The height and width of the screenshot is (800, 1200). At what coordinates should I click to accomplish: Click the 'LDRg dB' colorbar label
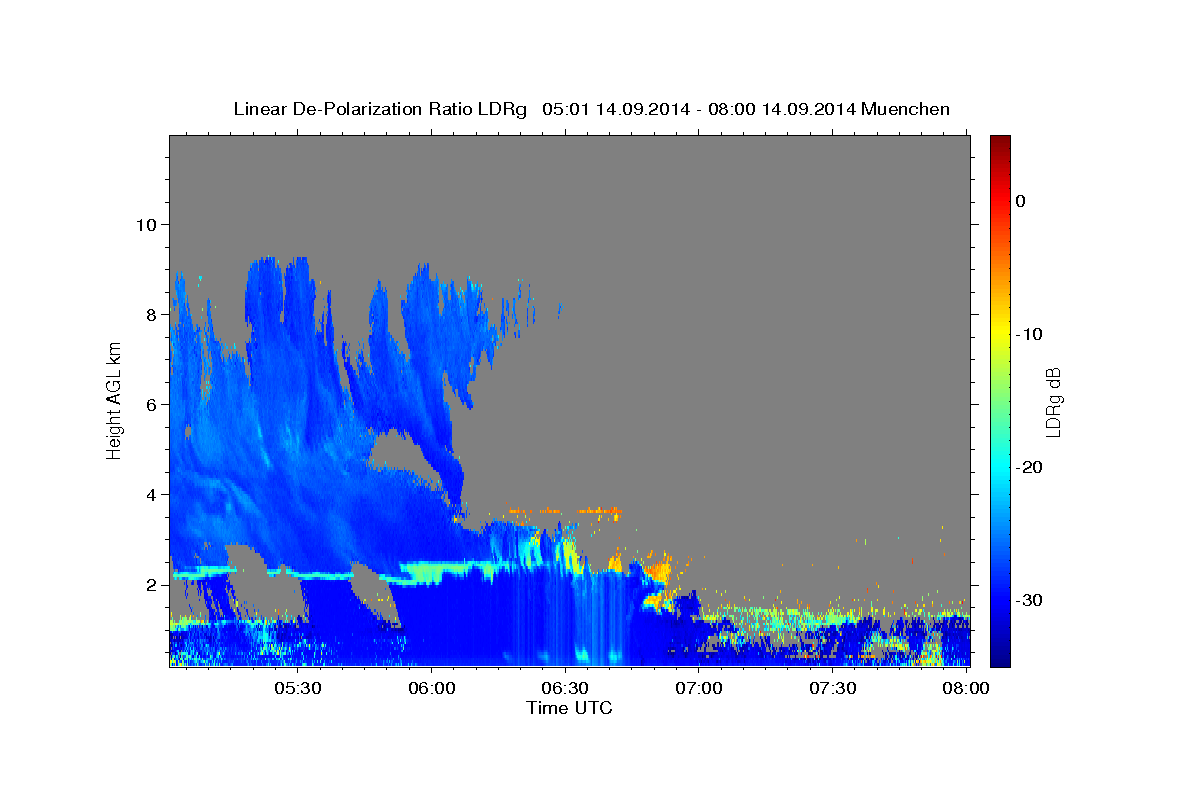(x=1052, y=402)
